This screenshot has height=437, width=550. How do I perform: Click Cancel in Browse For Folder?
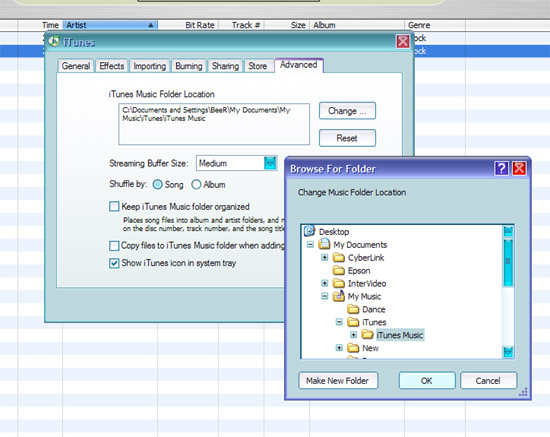tap(488, 381)
